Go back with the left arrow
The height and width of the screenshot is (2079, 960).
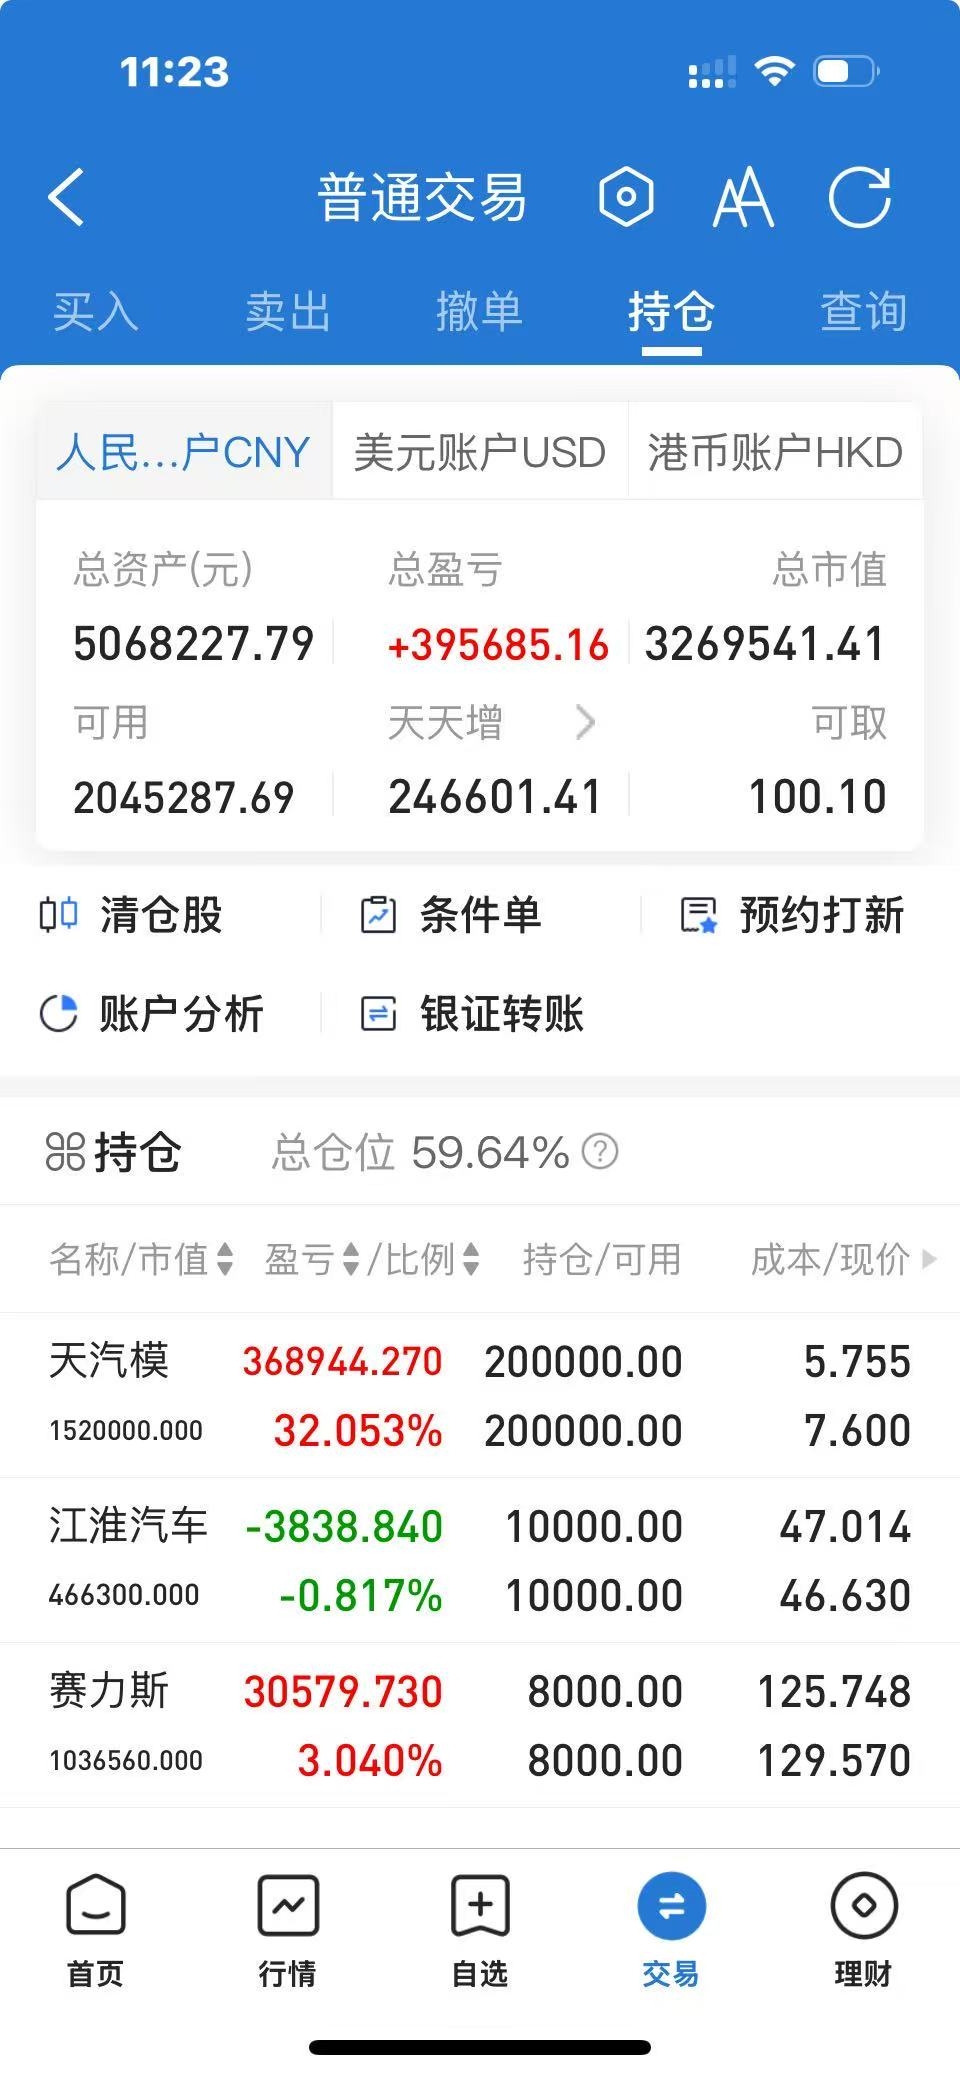pos(67,197)
